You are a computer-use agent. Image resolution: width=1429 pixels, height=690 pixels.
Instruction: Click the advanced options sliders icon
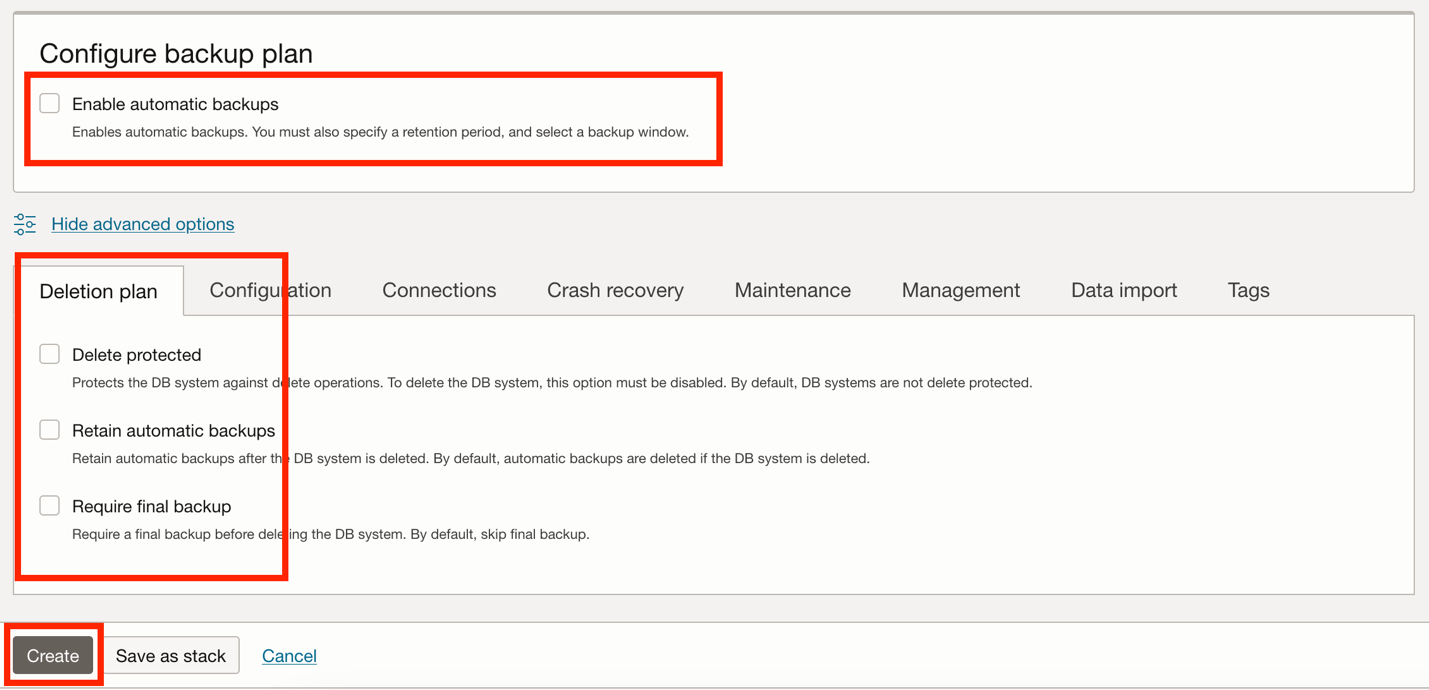24,224
